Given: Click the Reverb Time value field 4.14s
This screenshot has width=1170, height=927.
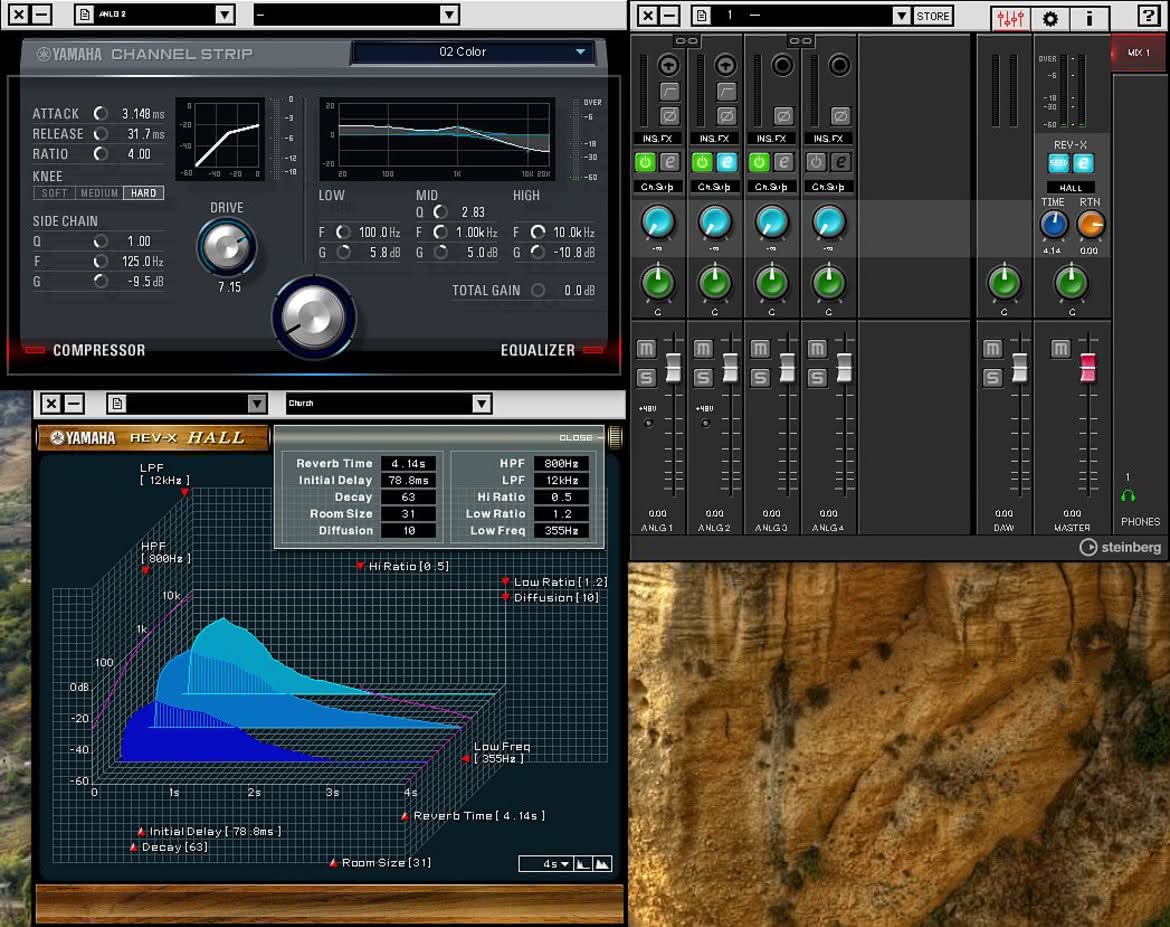Looking at the screenshot, I should click(x=408, y=464).
